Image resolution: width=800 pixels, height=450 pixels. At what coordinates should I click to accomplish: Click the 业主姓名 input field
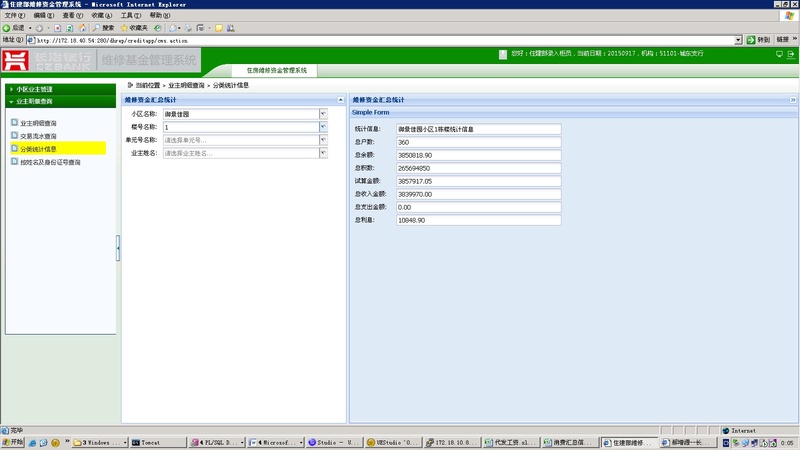point(241,153)
